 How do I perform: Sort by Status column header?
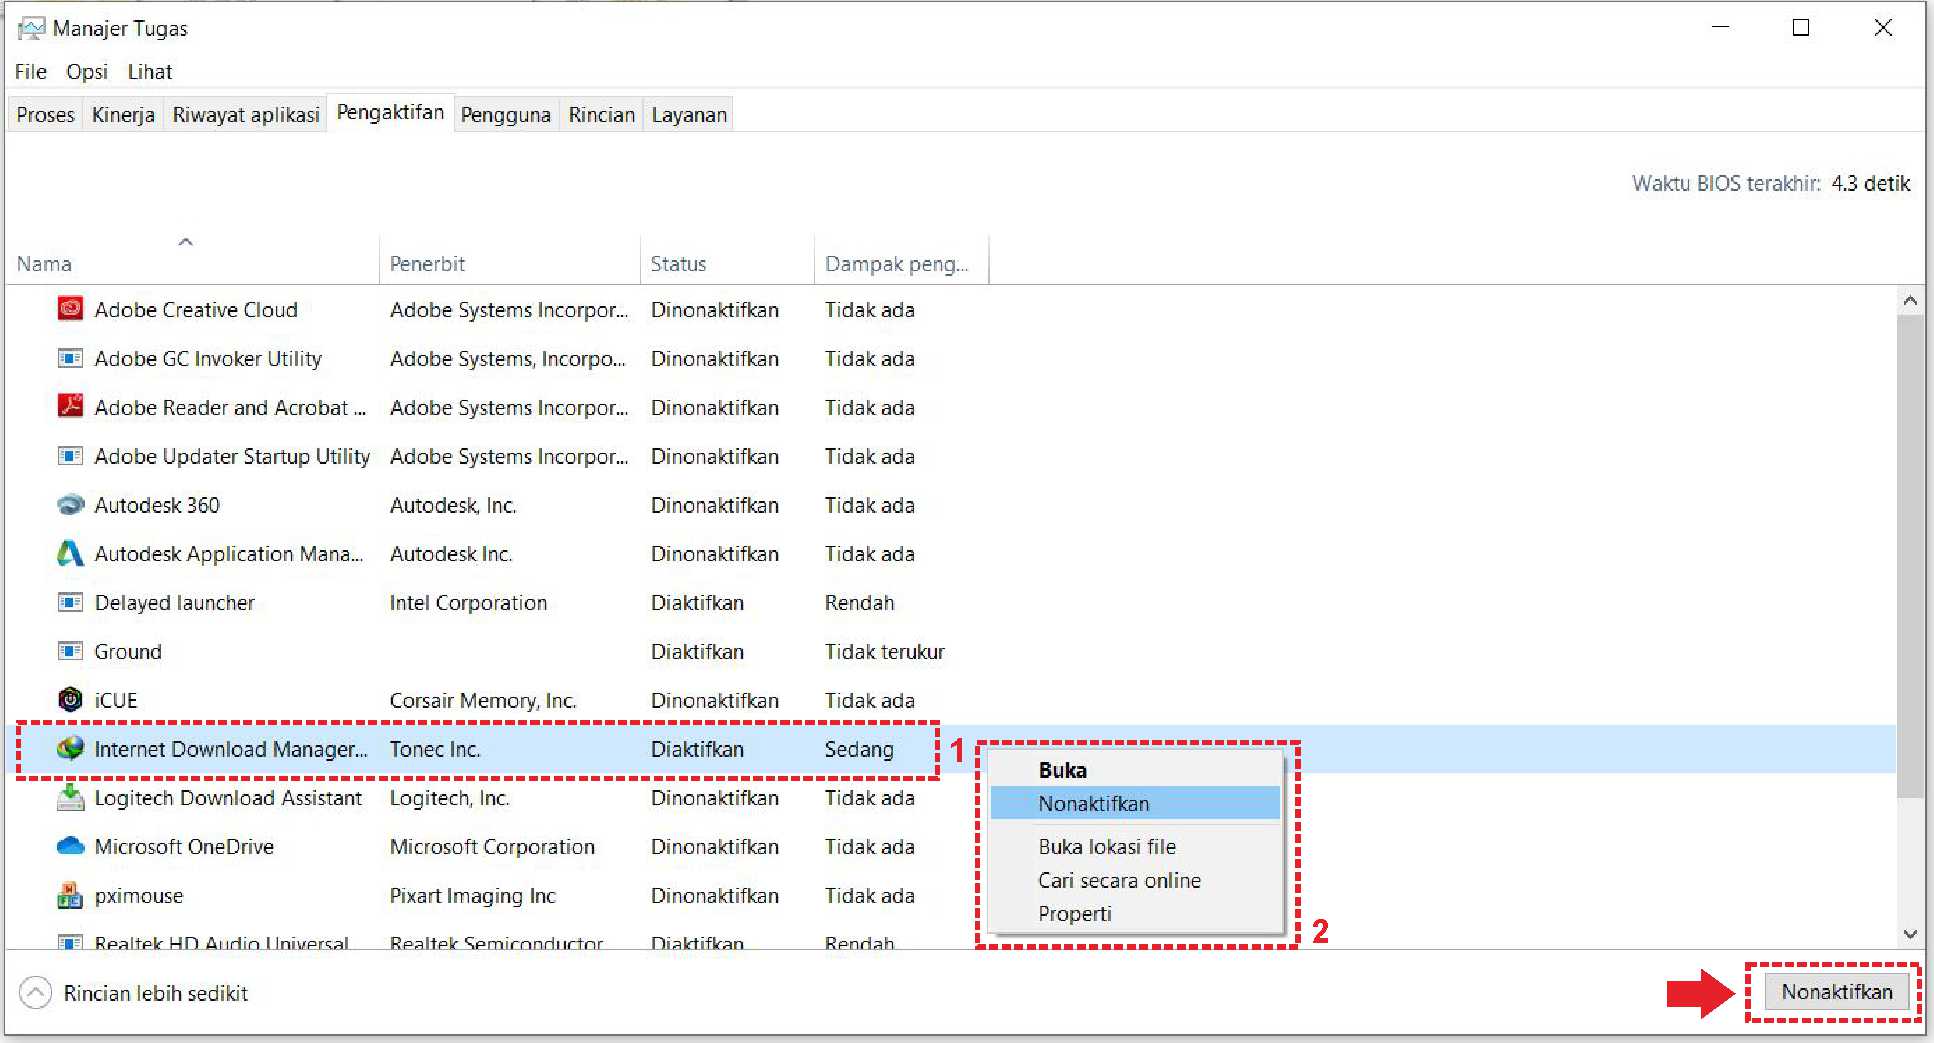click(x=678, y=264)
